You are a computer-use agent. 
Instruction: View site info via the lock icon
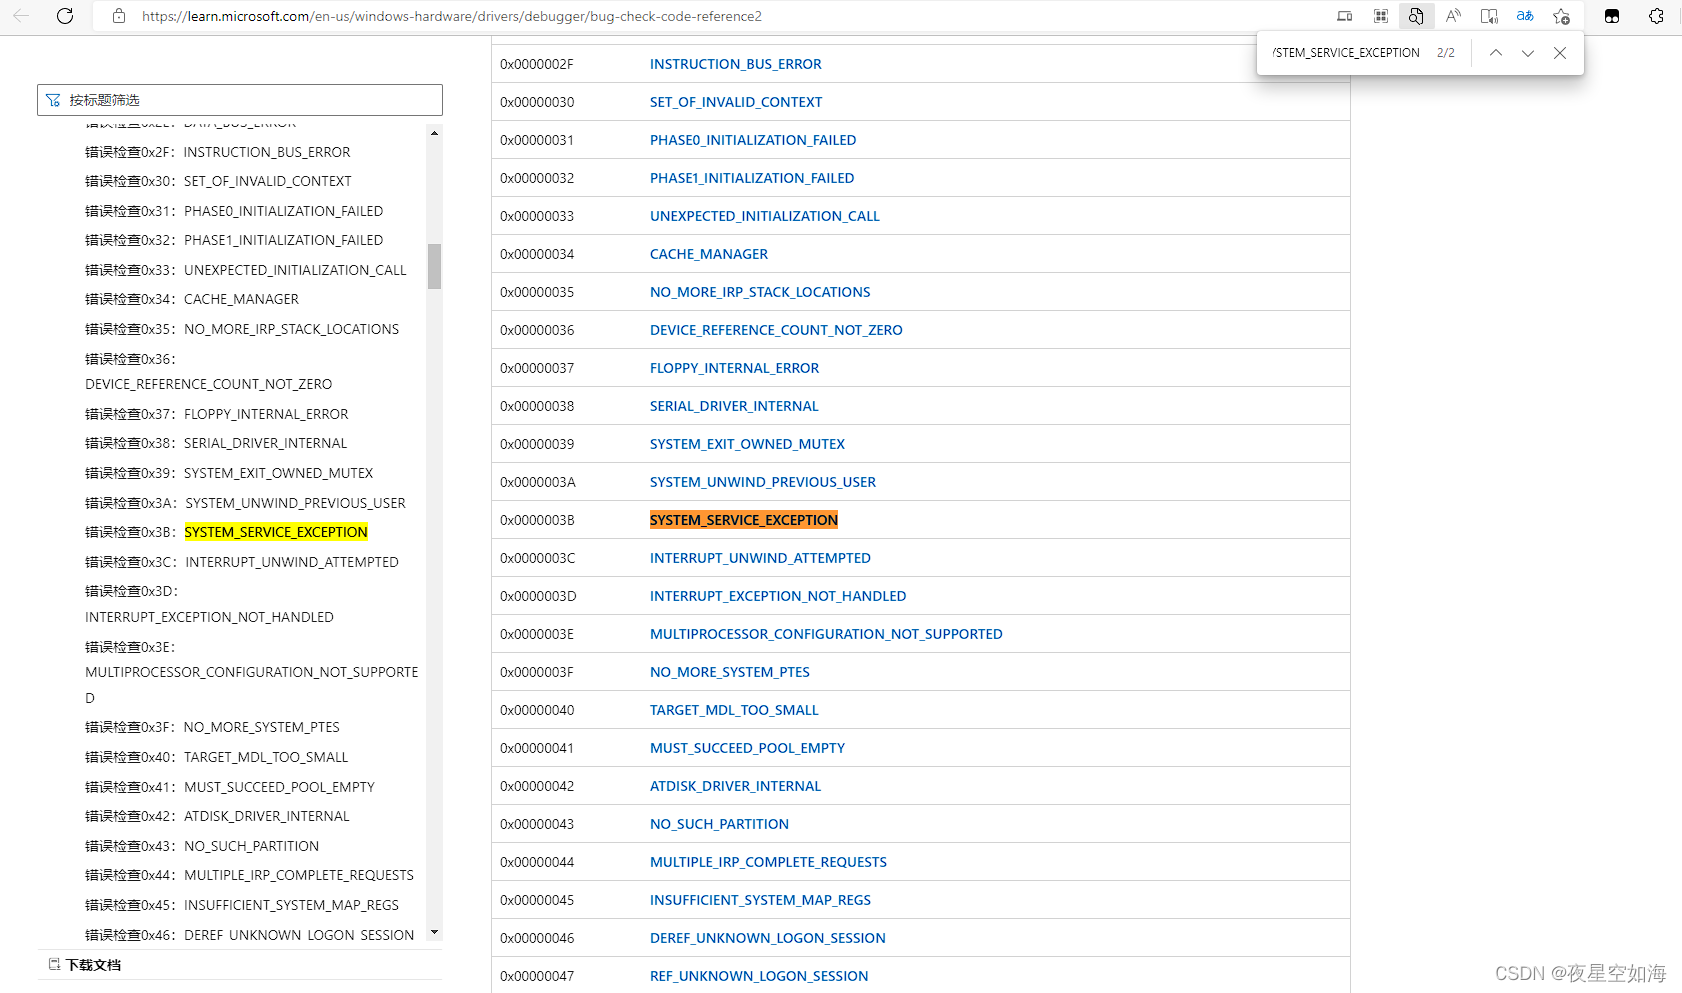tap(119, 16)
